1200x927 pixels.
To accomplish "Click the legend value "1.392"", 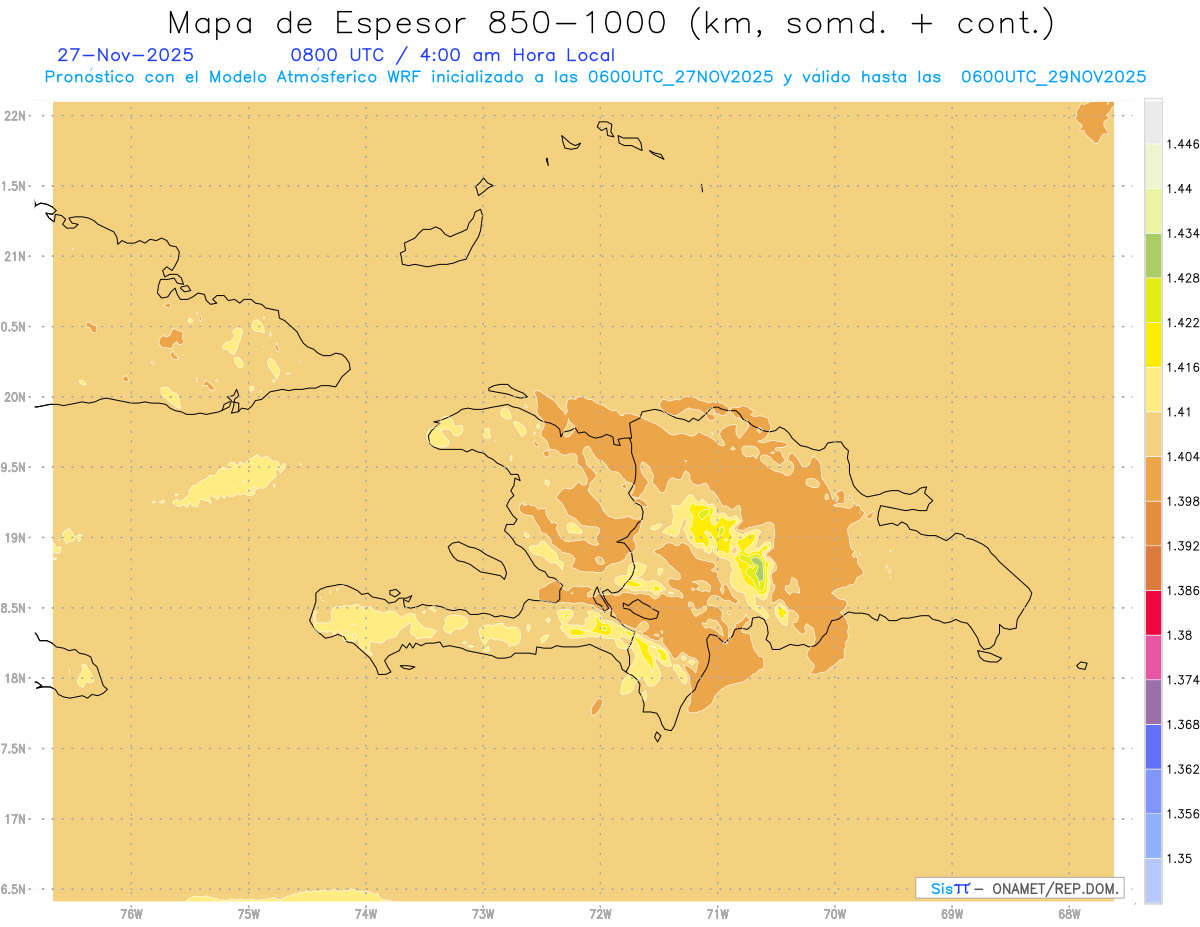I will [x=1183, y=546].
